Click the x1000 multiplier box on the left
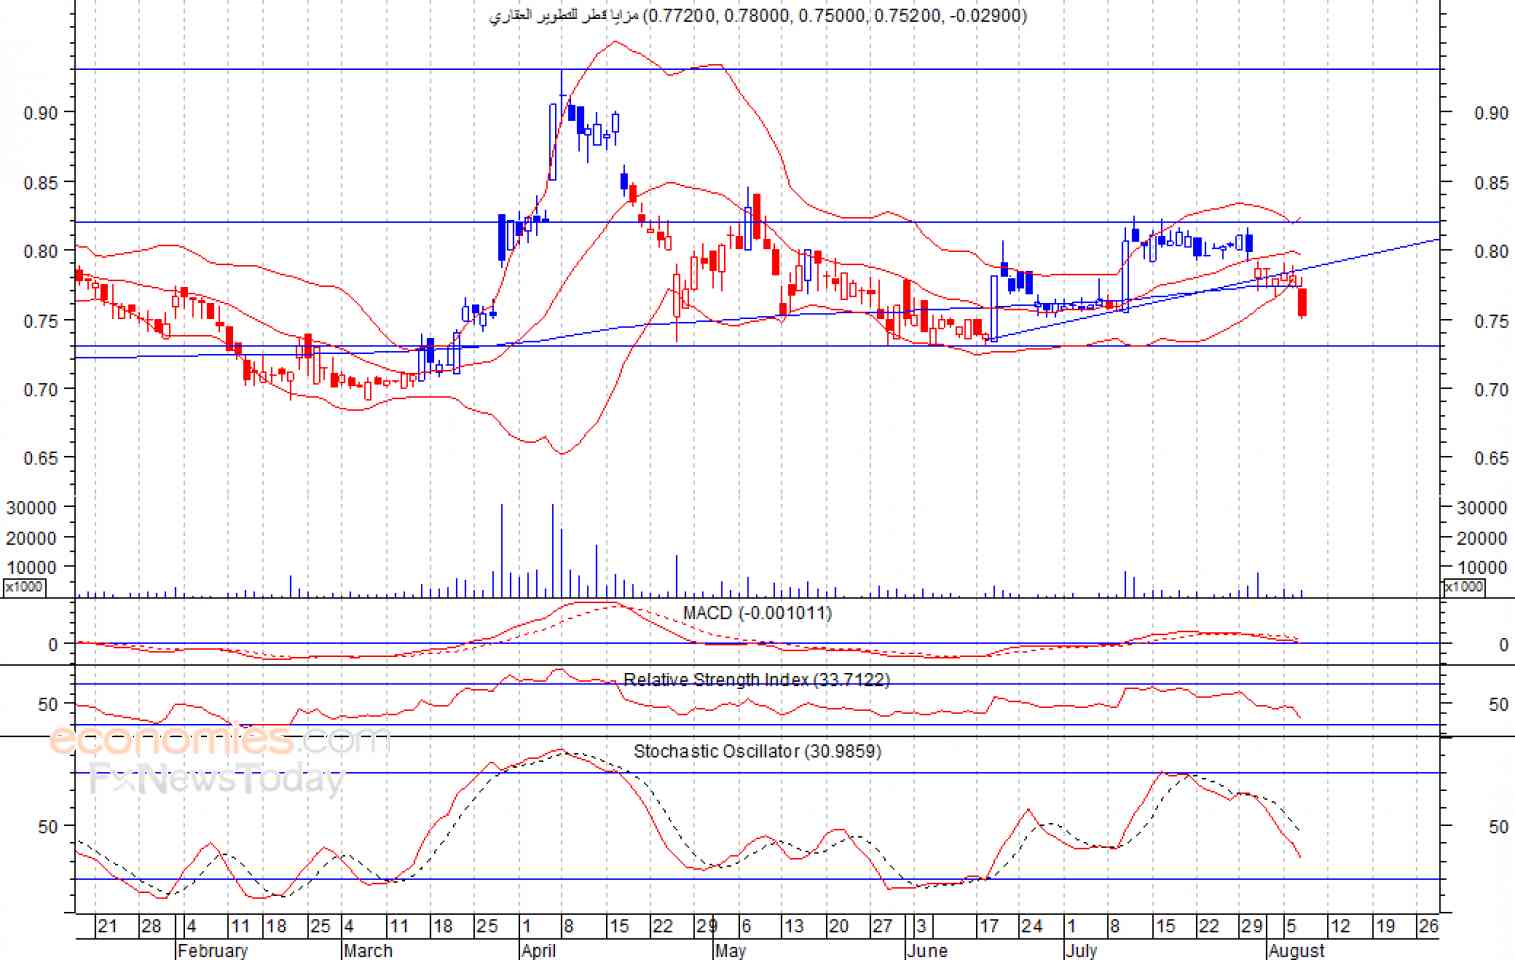Screen dimensions: 1515x960 [x=24, y=587]
